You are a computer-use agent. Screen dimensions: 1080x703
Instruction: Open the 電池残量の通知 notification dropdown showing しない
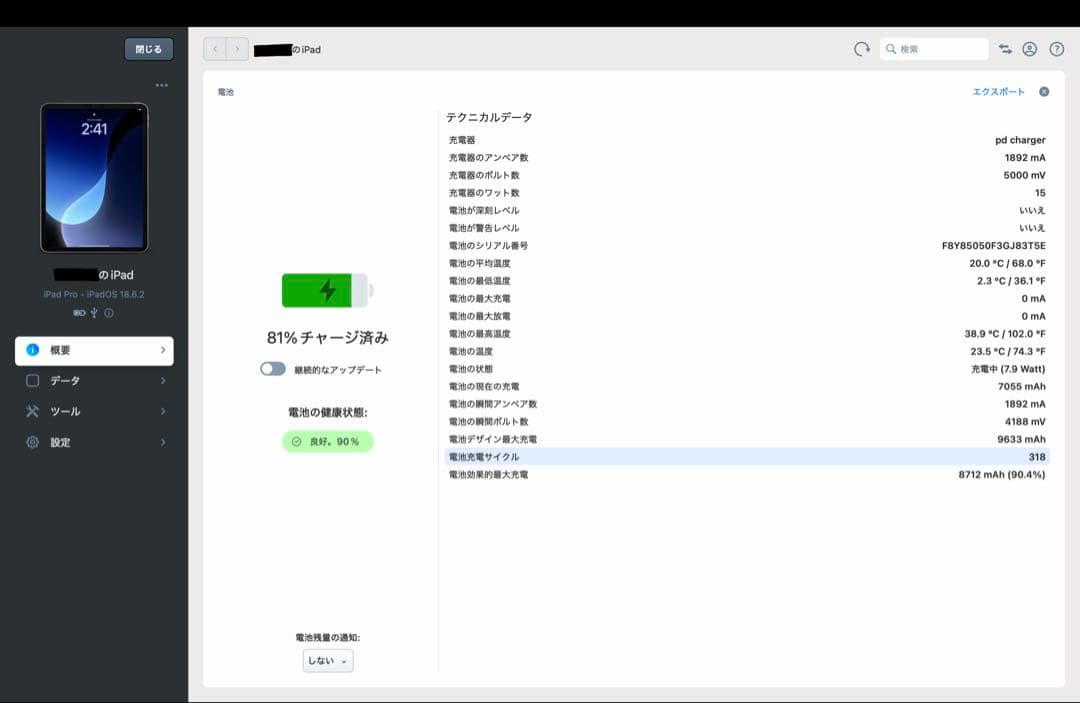[x=327, y=660]
